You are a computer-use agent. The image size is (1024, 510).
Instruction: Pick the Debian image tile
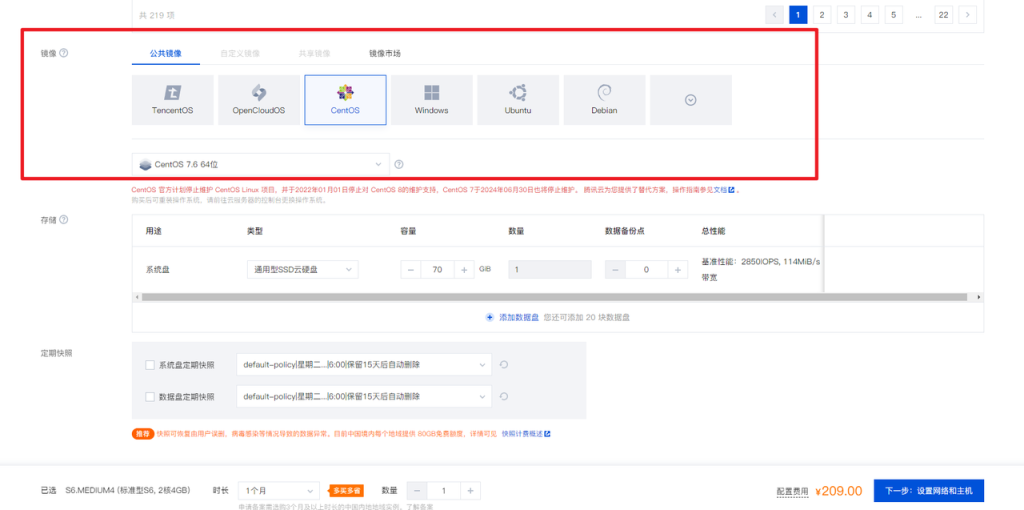(x=604, y=100)
